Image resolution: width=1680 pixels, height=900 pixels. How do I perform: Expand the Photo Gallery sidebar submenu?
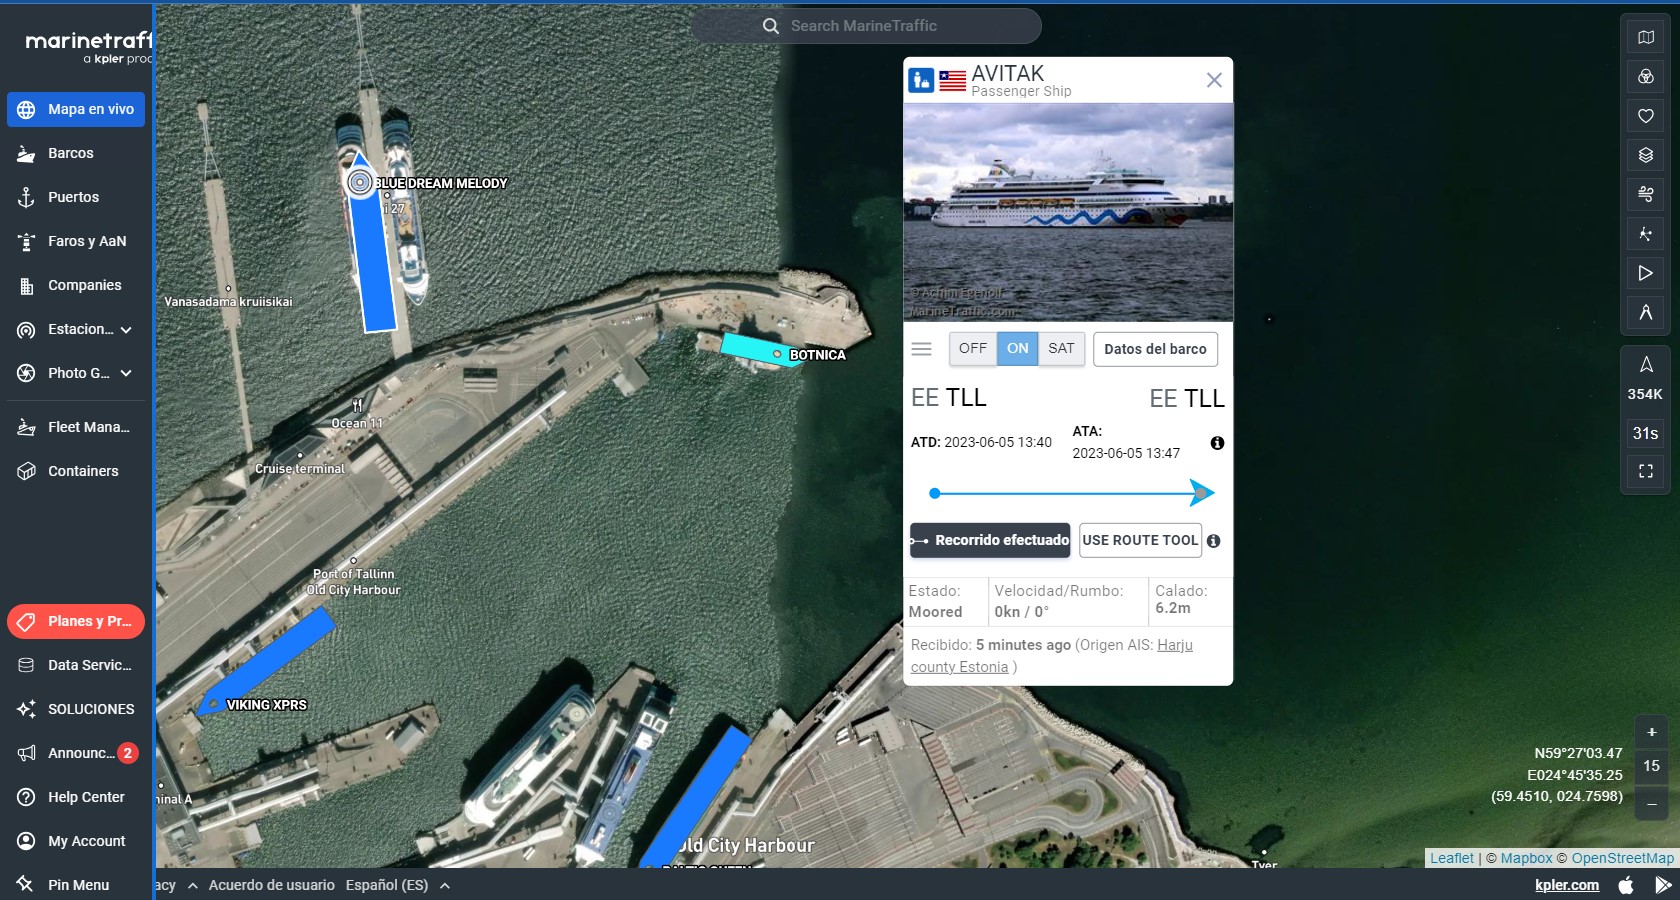(126, 373)
